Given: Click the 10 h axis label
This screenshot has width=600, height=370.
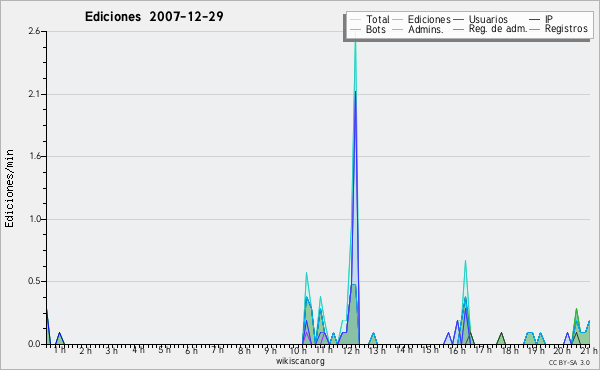Looking at the screenshot, I should pos(298,350).
